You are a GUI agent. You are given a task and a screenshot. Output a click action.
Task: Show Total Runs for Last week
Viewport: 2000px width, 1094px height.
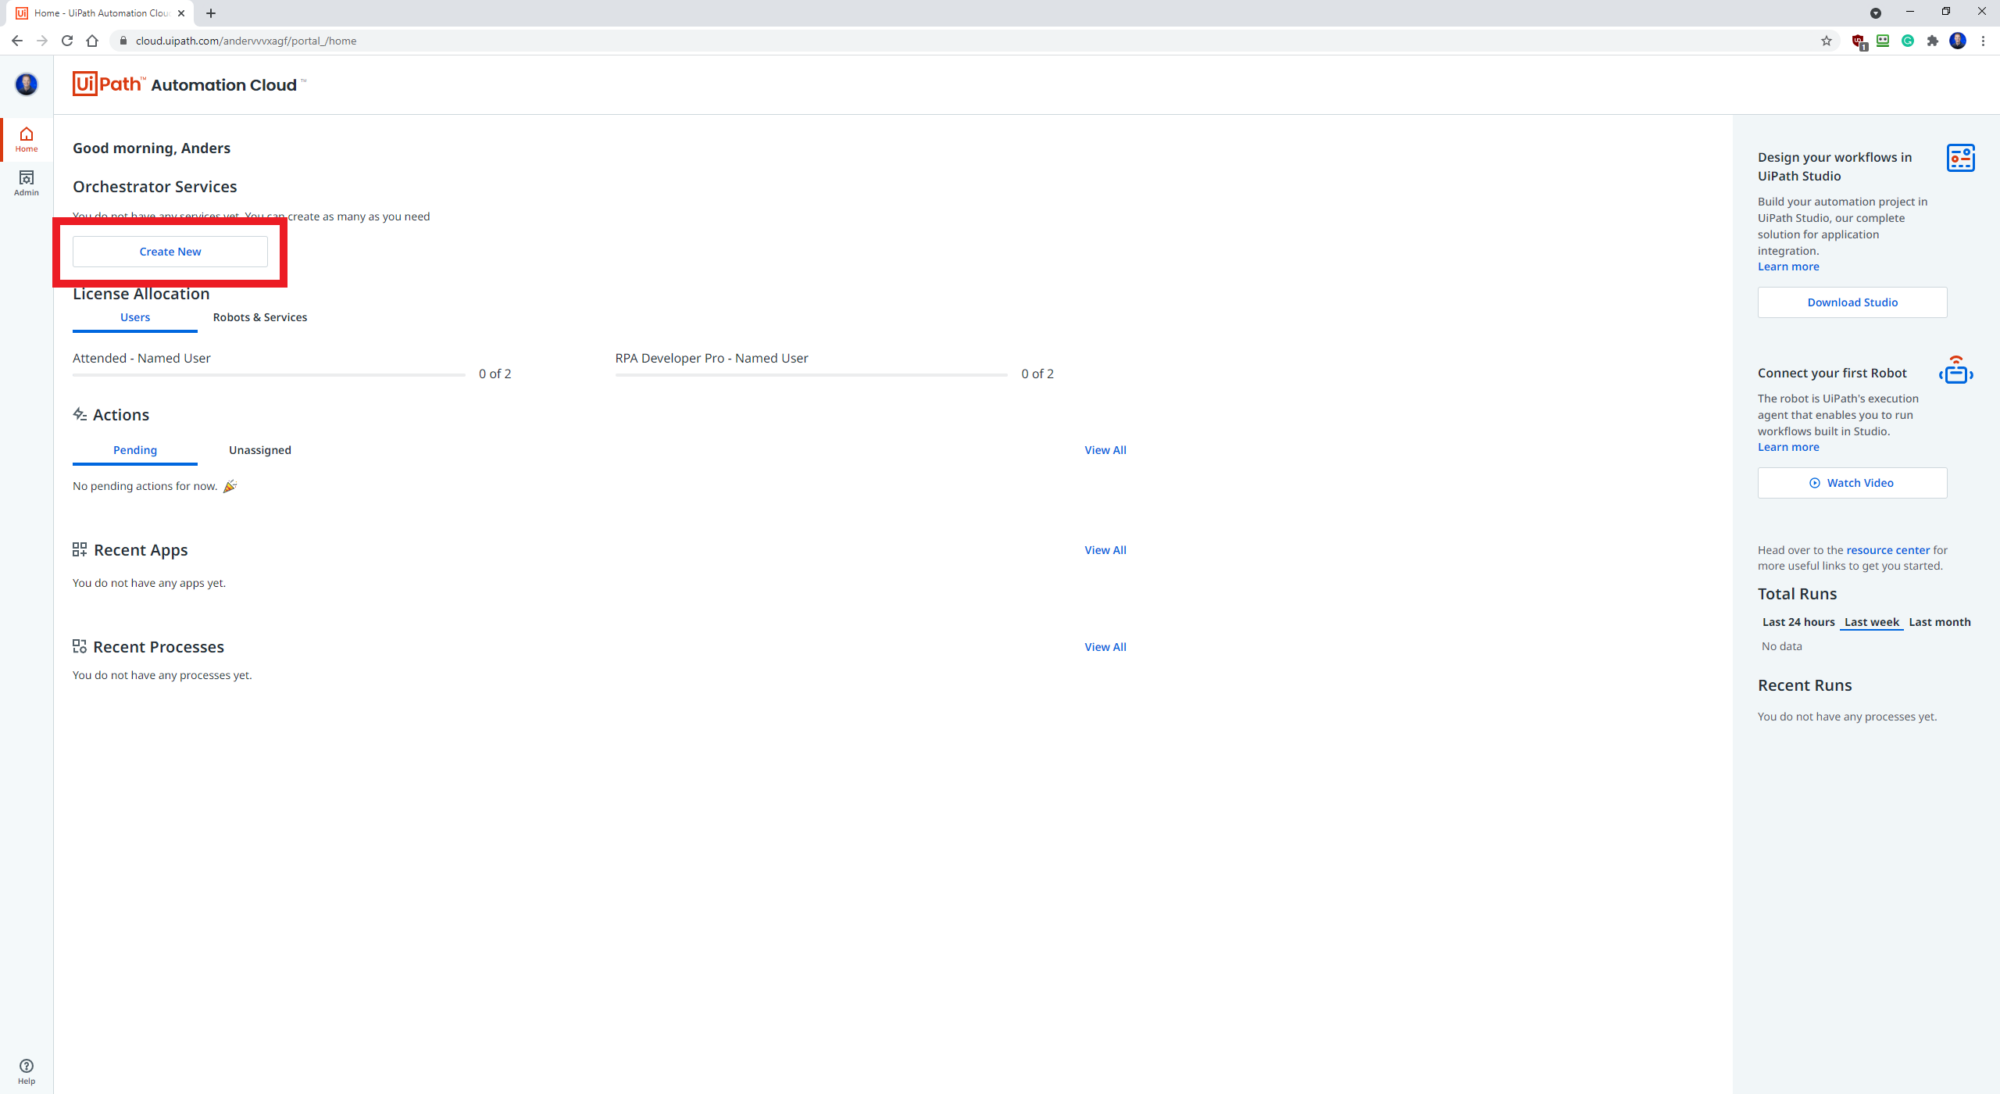pos(1872,622)
